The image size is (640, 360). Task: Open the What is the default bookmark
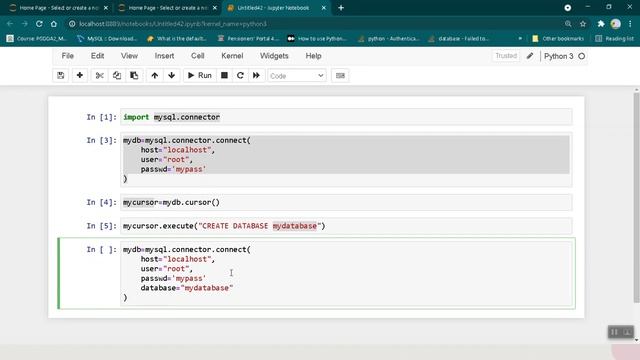[177, 39]
